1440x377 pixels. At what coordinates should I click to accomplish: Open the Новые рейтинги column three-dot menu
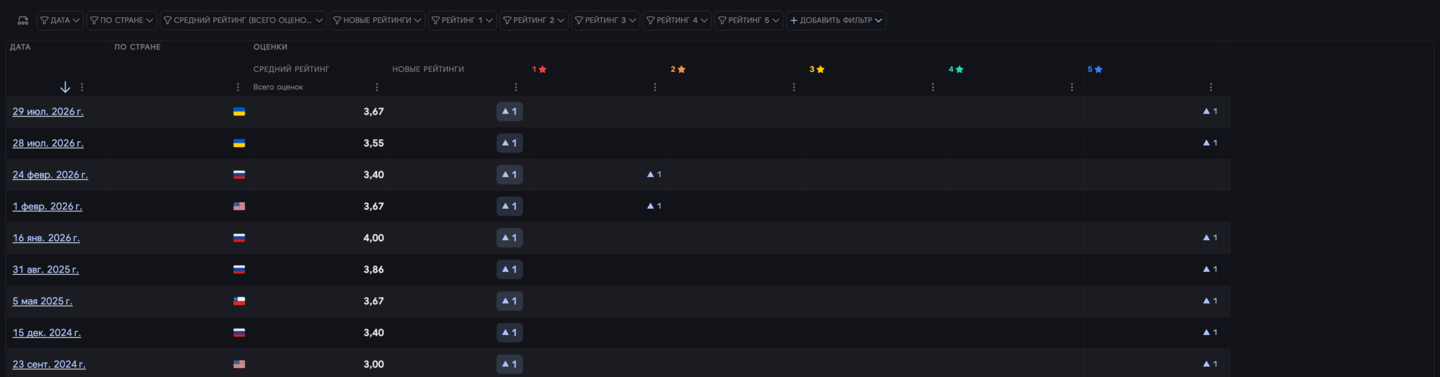point(516,87)
